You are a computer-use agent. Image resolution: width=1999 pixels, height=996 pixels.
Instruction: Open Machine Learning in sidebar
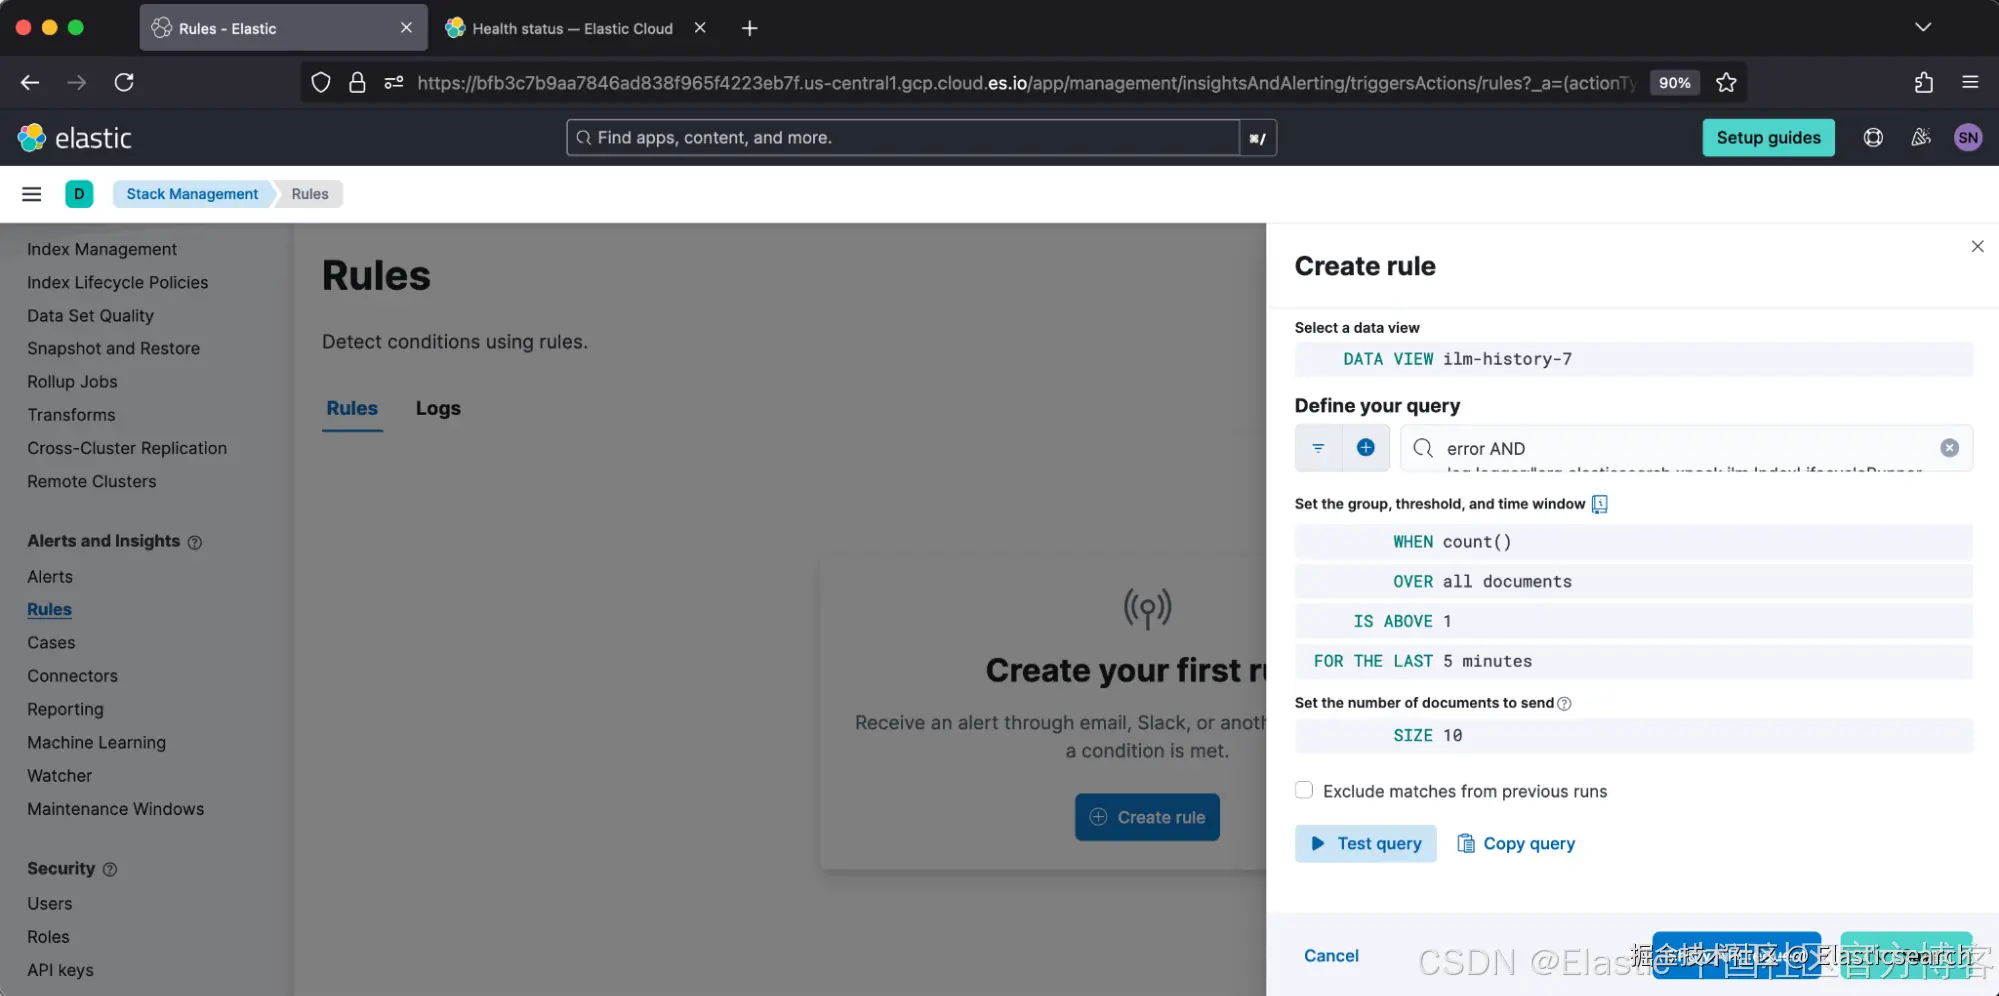96,743
